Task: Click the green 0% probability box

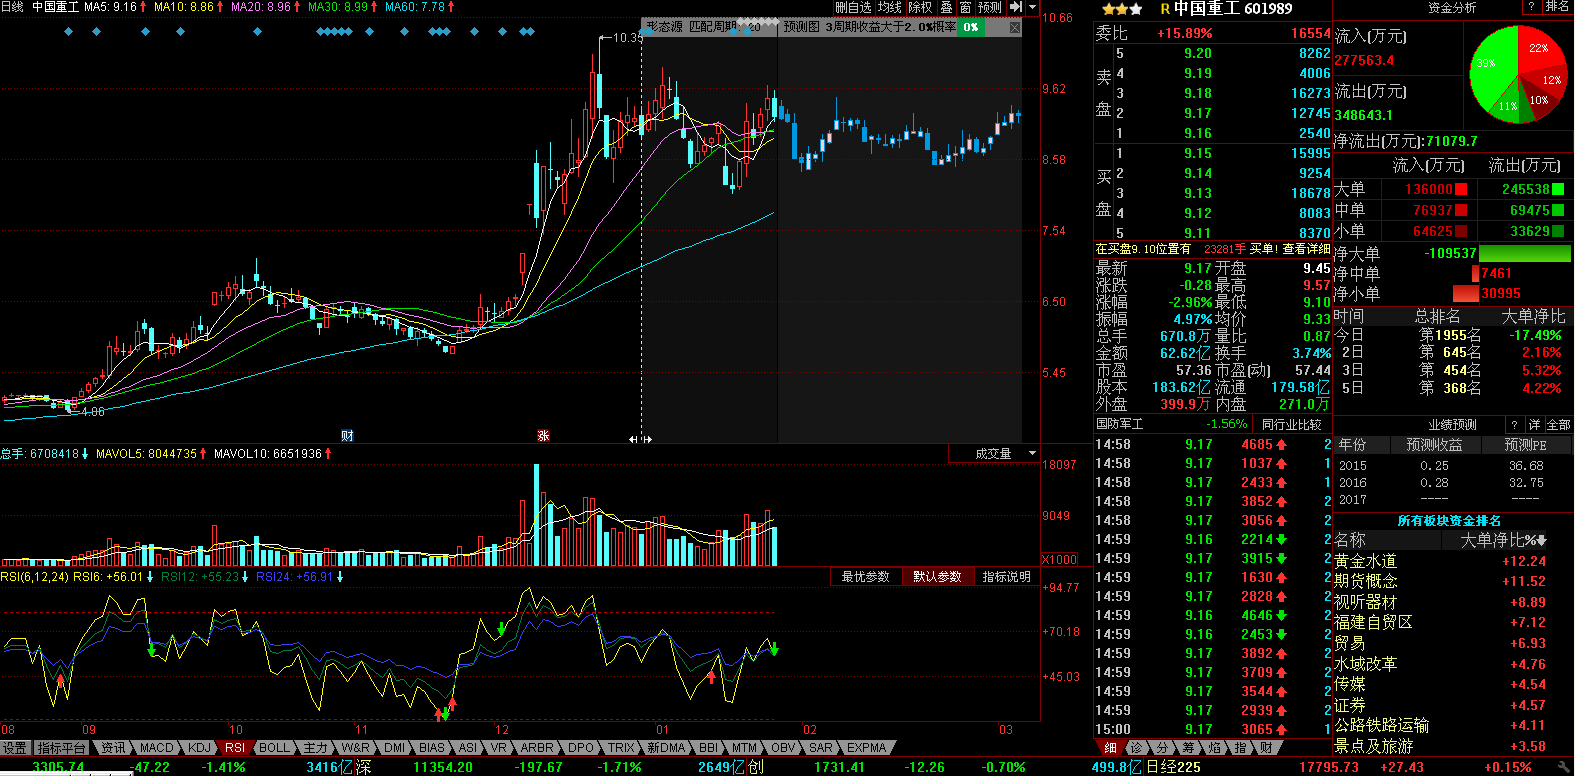Action: pyautogui.click(x=972, y=27)
